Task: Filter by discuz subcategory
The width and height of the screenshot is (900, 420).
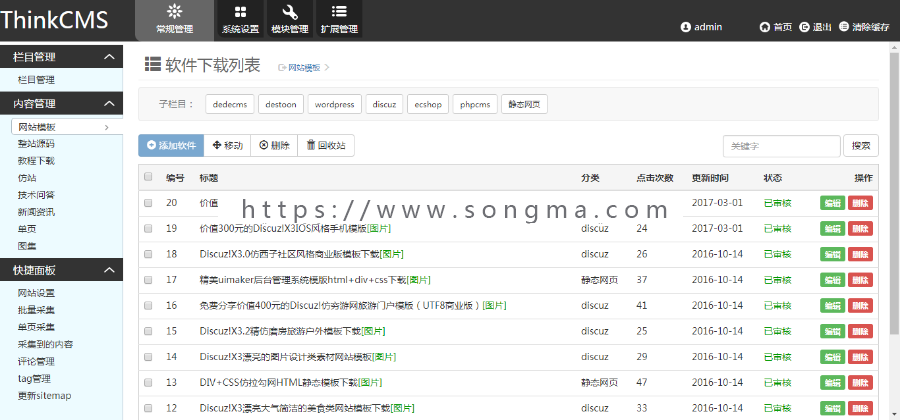Action: click(384, 104)
